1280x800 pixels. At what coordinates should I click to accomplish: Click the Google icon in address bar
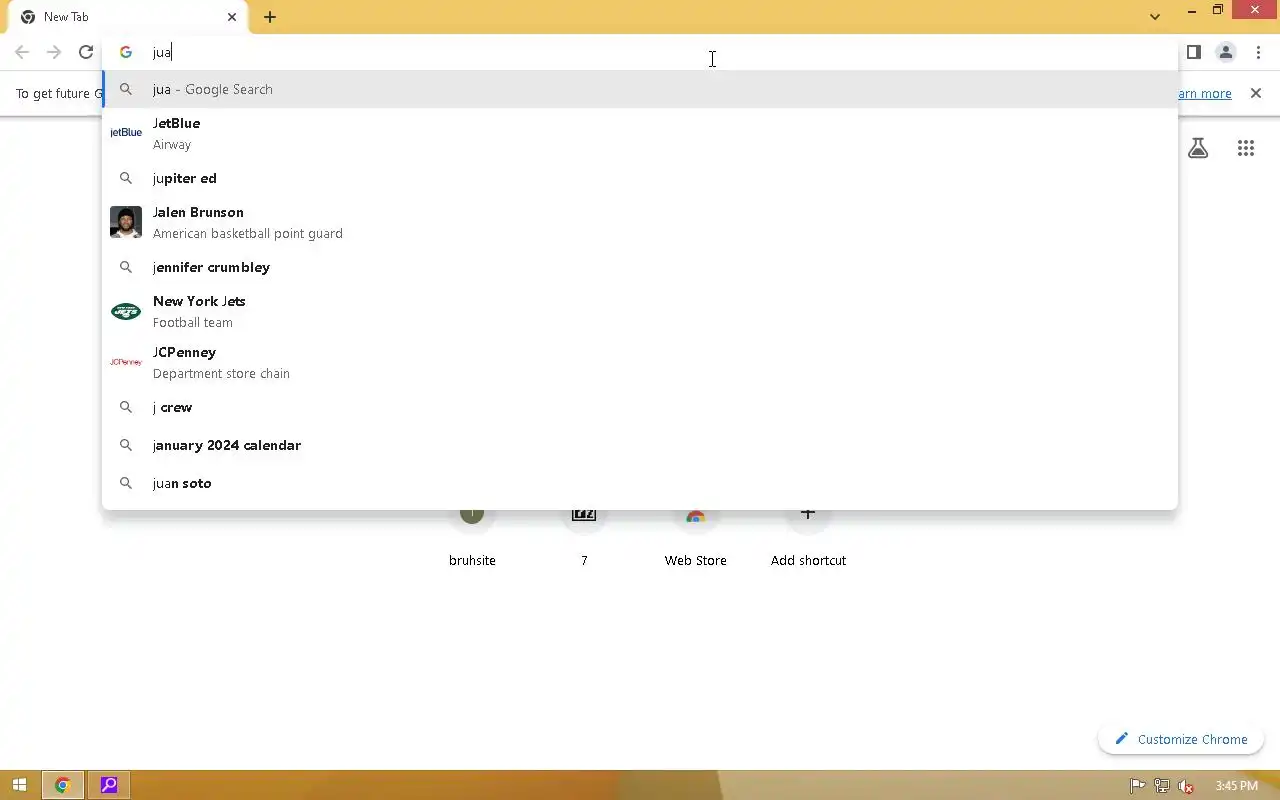click(x=126, y=52)
